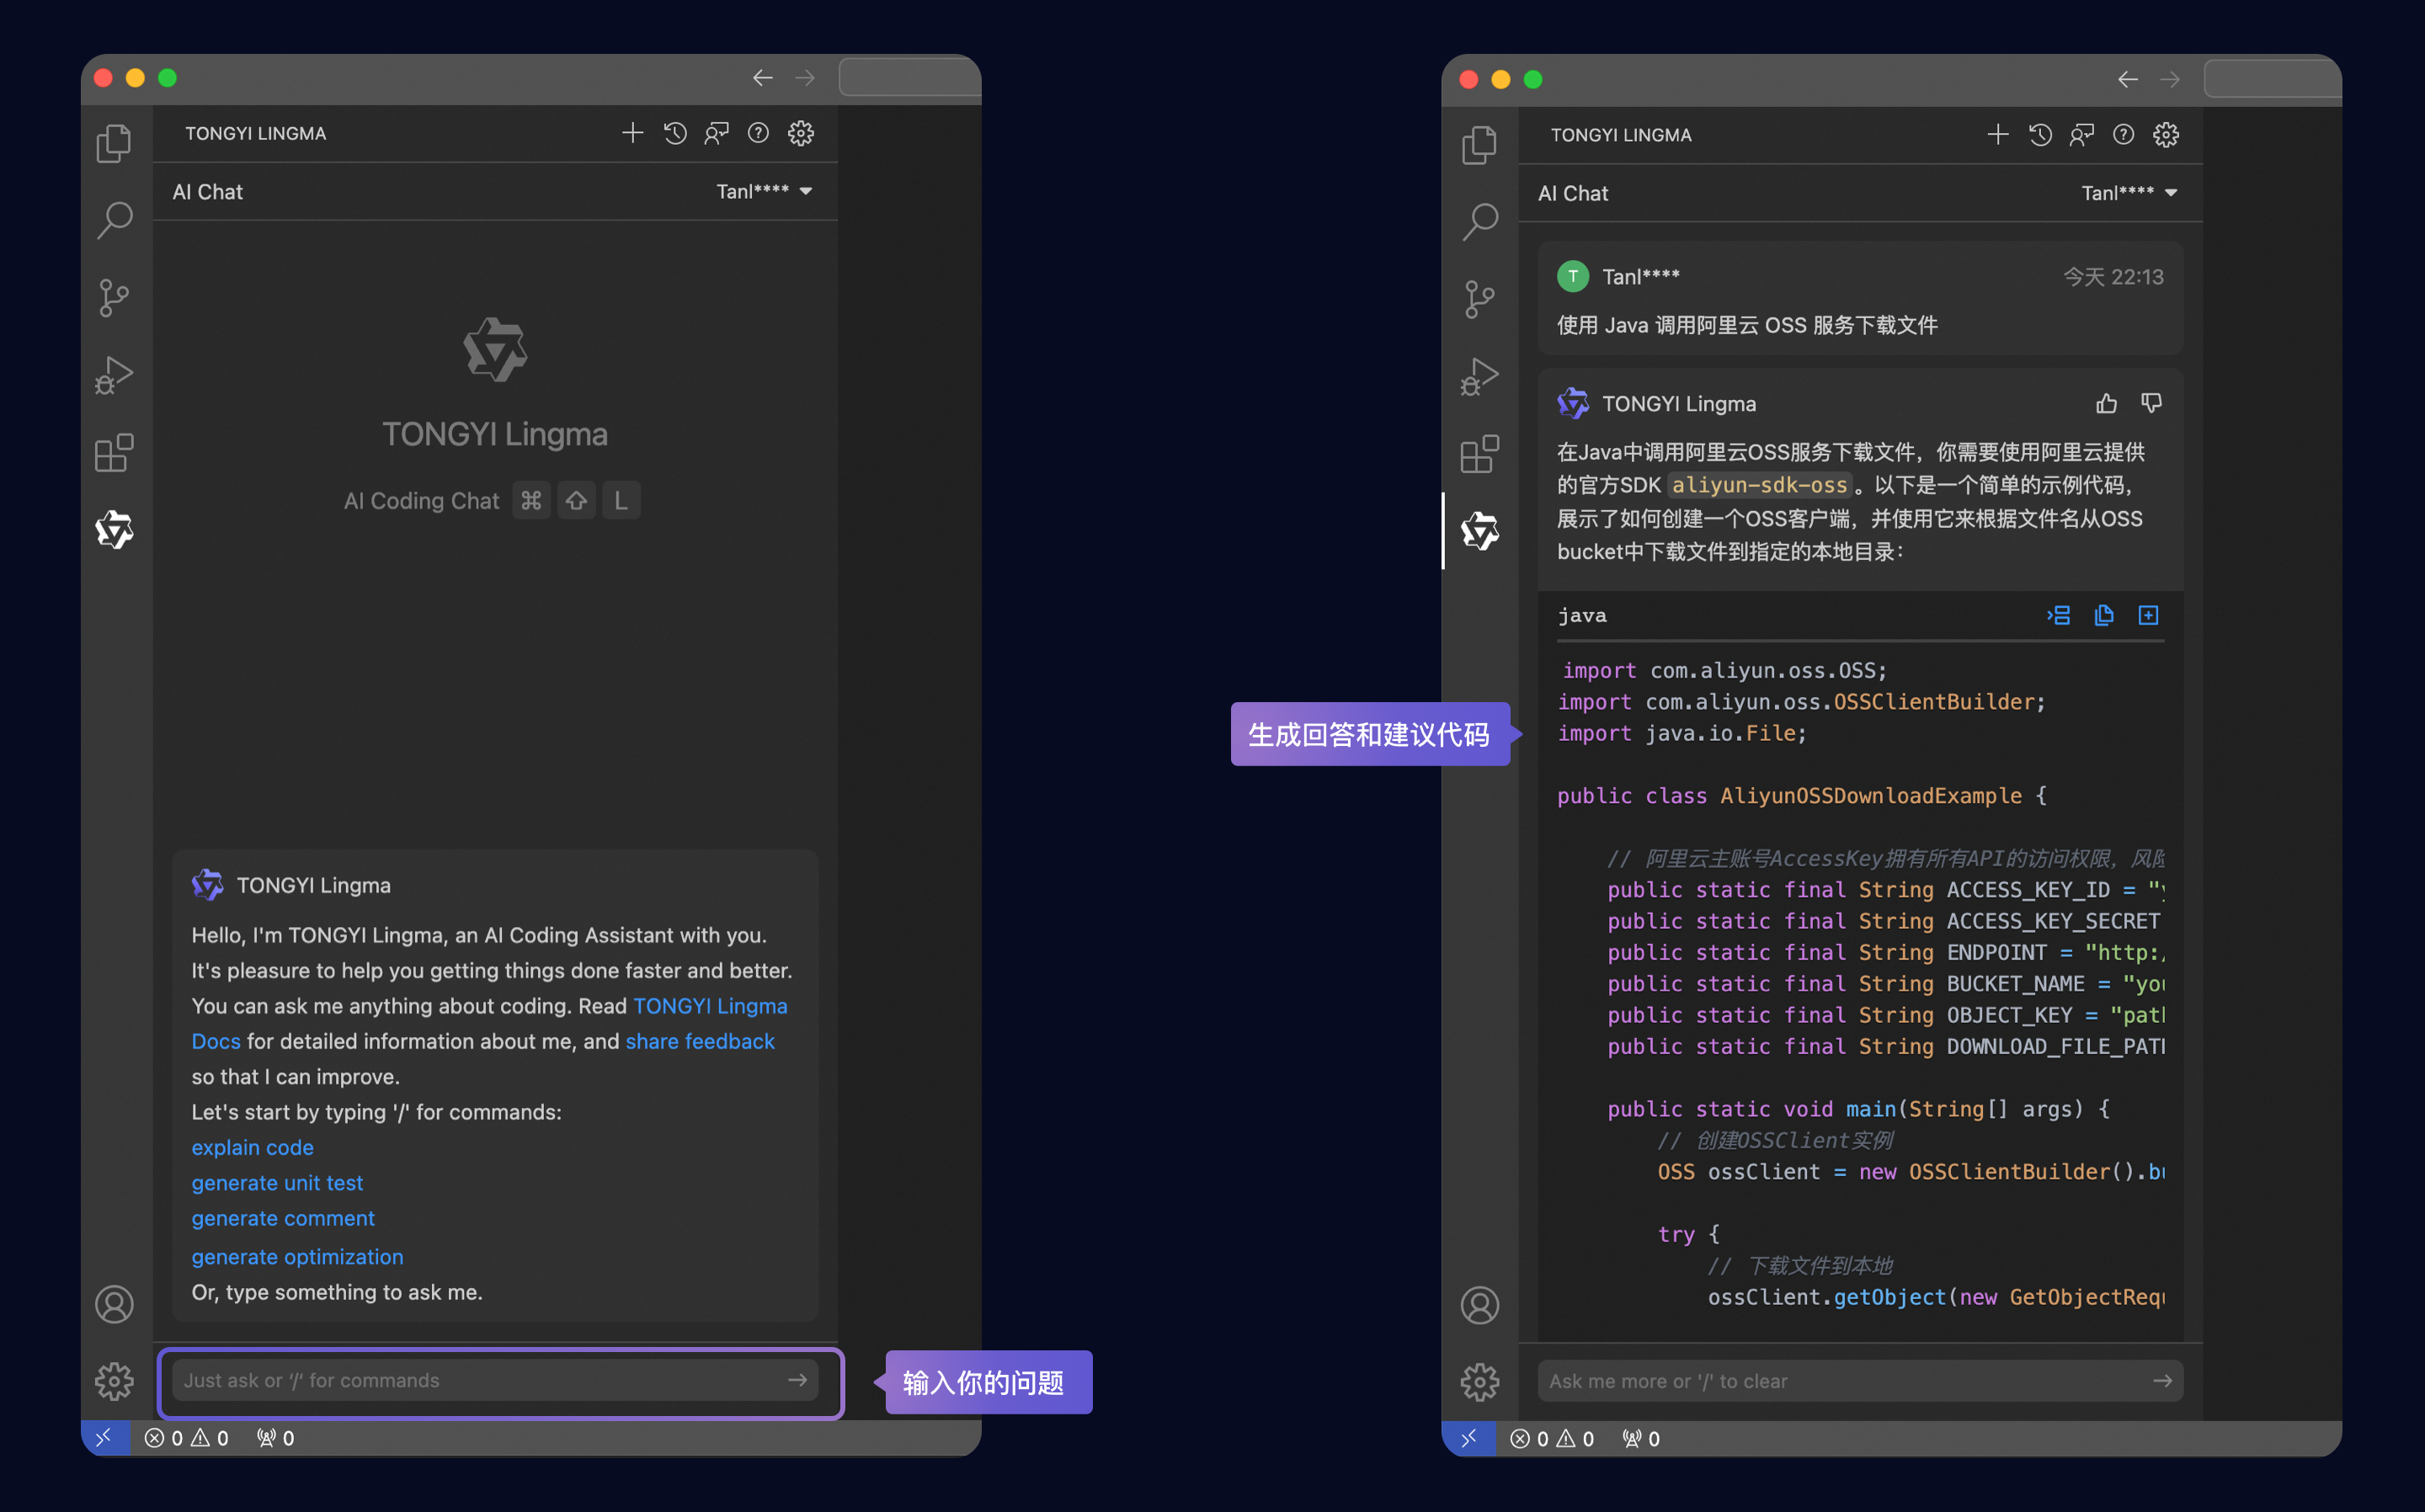This screenshot has width=2425, height=1512.
Task: Open Accounts icon in the right window
Action: click(1479, 1305)
